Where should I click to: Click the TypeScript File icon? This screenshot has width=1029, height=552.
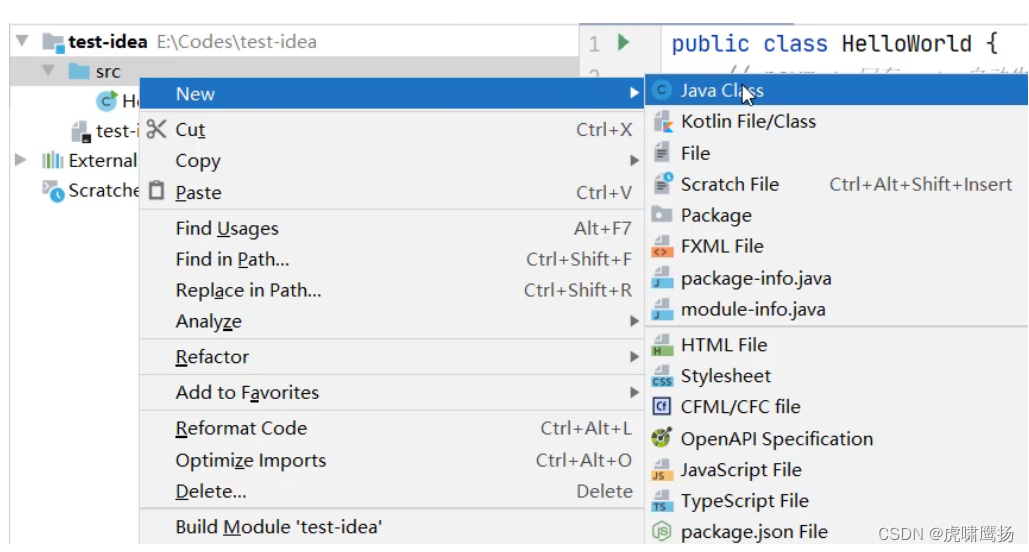pos(662,501)
